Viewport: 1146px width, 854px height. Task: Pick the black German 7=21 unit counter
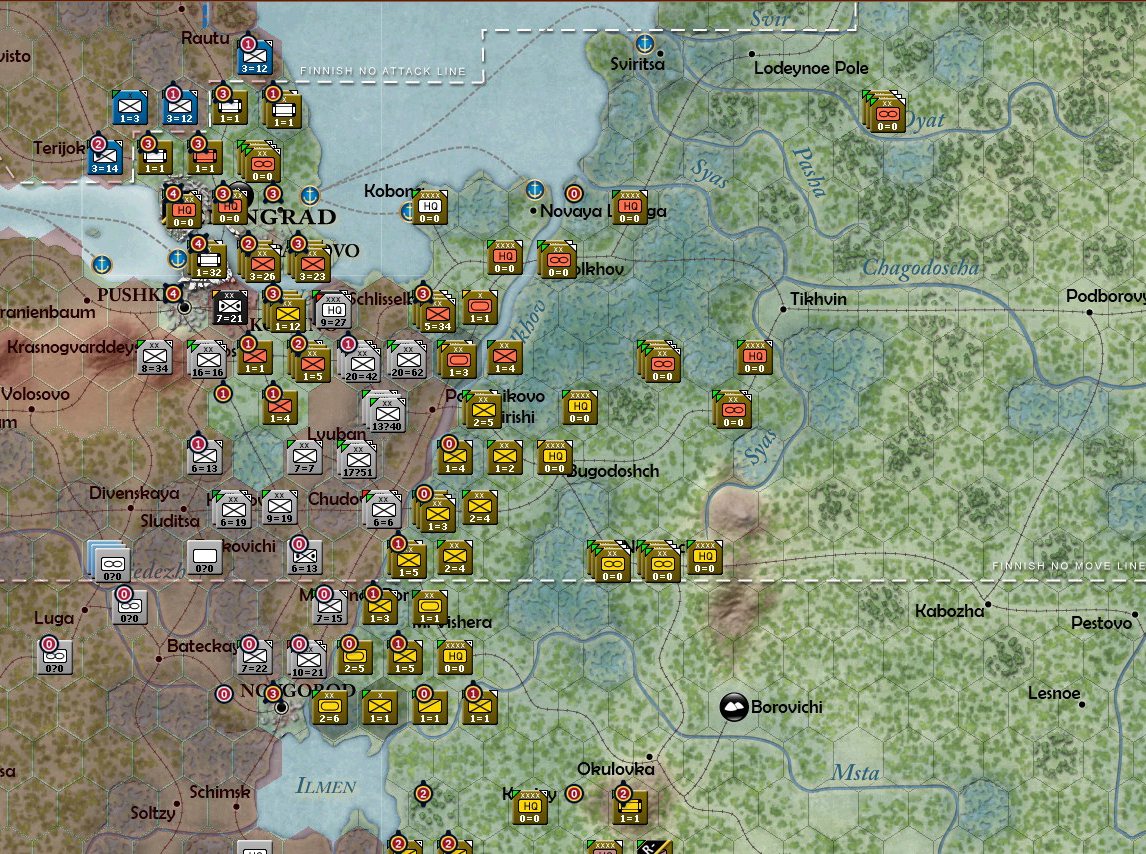point(229,308)
